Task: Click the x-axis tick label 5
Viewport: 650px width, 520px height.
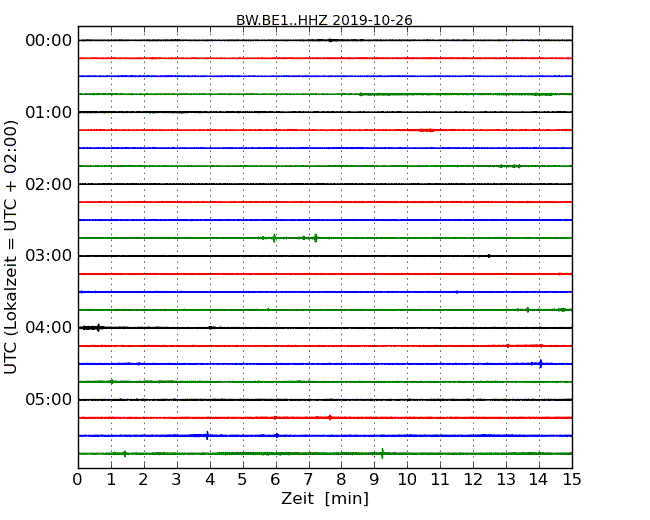Action: coord(243,480)
